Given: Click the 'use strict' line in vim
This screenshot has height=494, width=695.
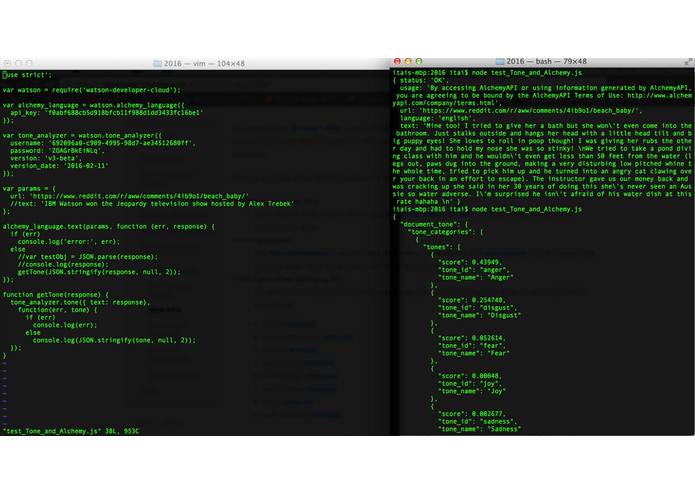Looking at the screenshot, I should coord(27,75).
